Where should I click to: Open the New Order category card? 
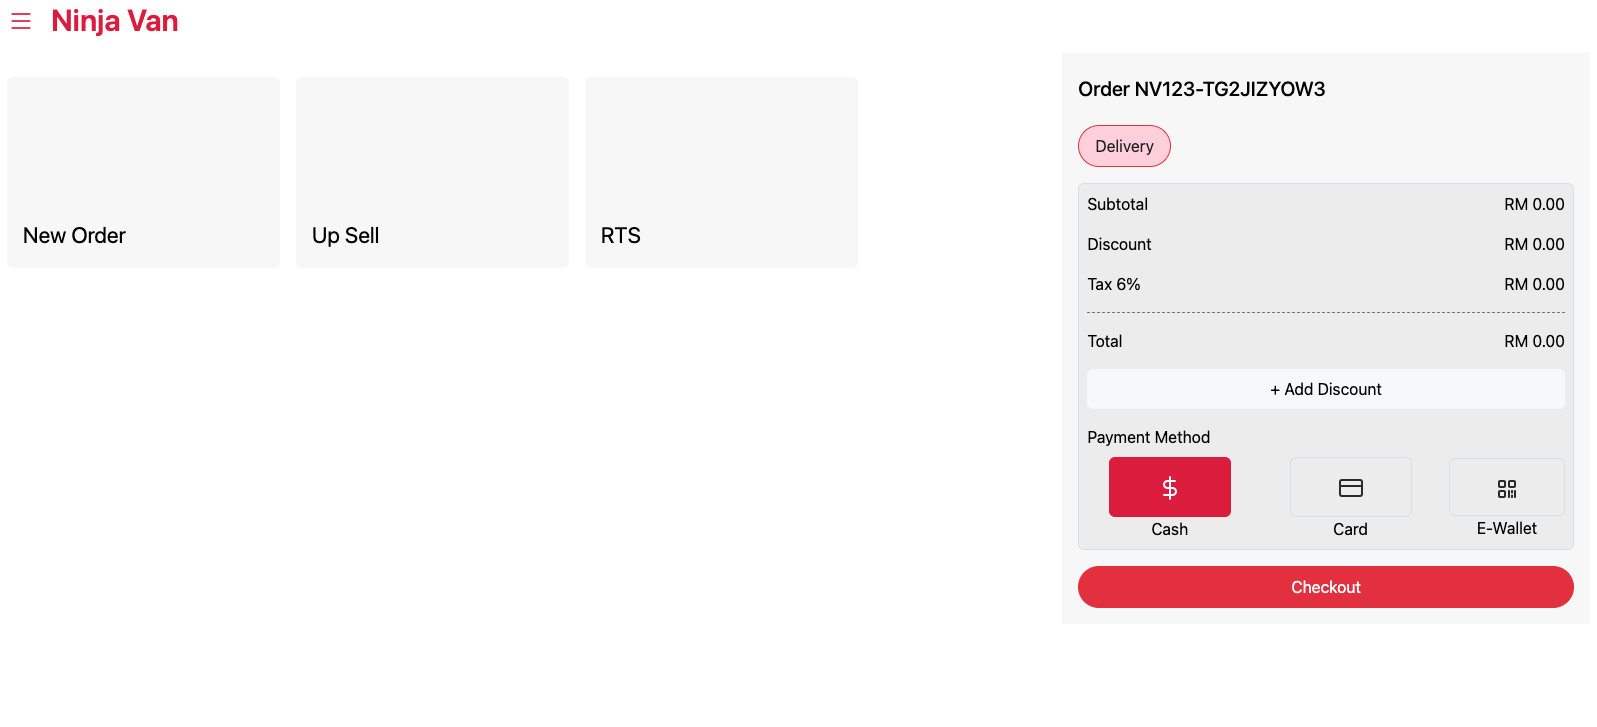[x=143, y=172]
